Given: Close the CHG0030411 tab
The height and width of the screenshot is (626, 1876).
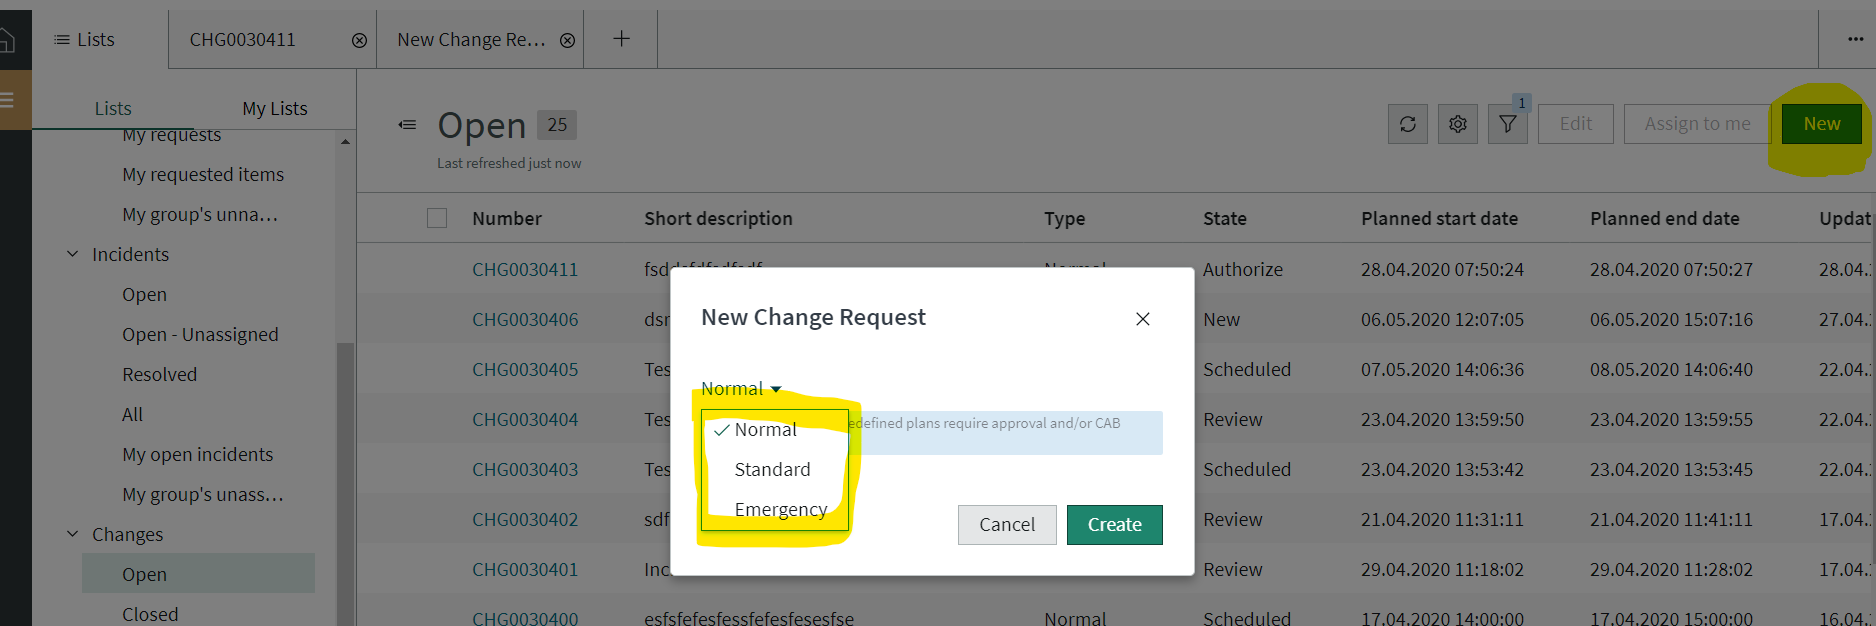Looking at the screenshot, I should tap(359, 40).
